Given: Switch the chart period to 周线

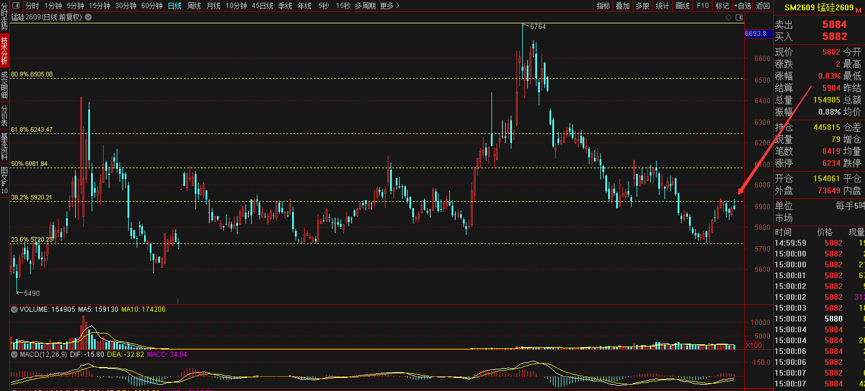Looking at the screenshot, I should 194,6.
